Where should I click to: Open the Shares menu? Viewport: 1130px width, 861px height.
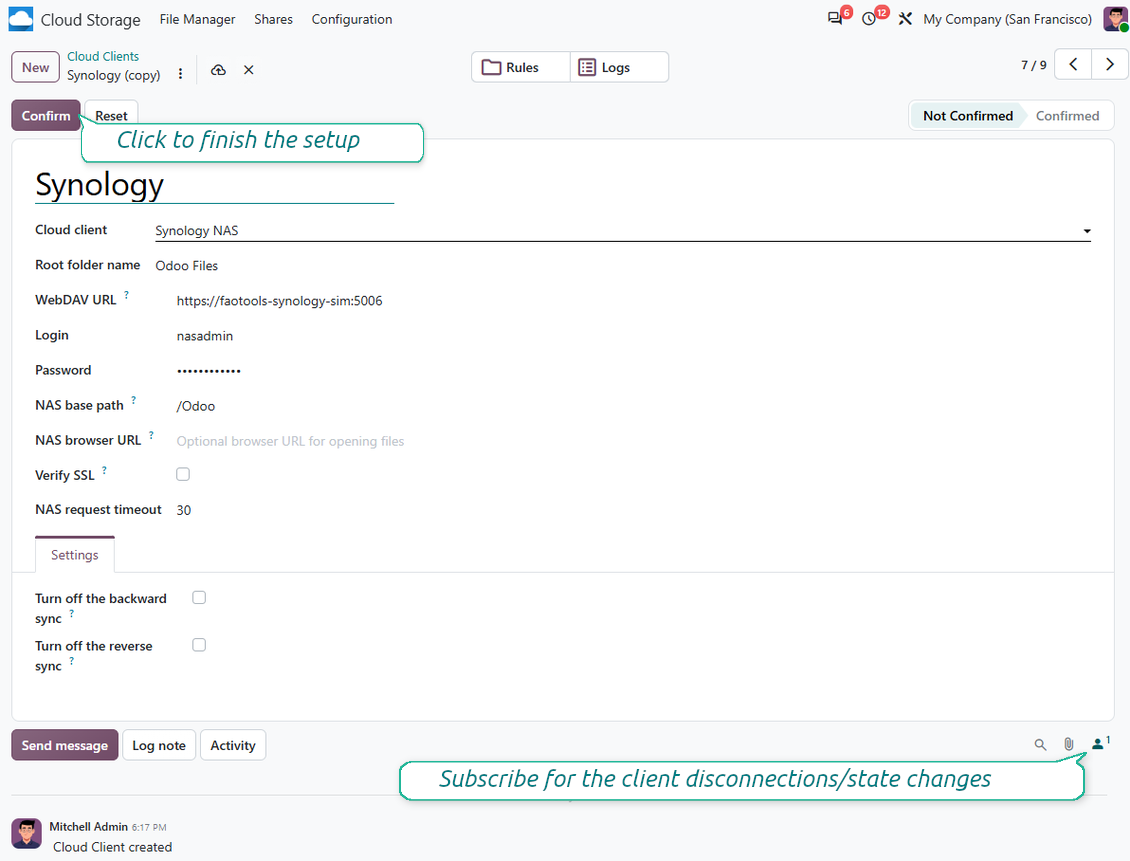[273, 19]
